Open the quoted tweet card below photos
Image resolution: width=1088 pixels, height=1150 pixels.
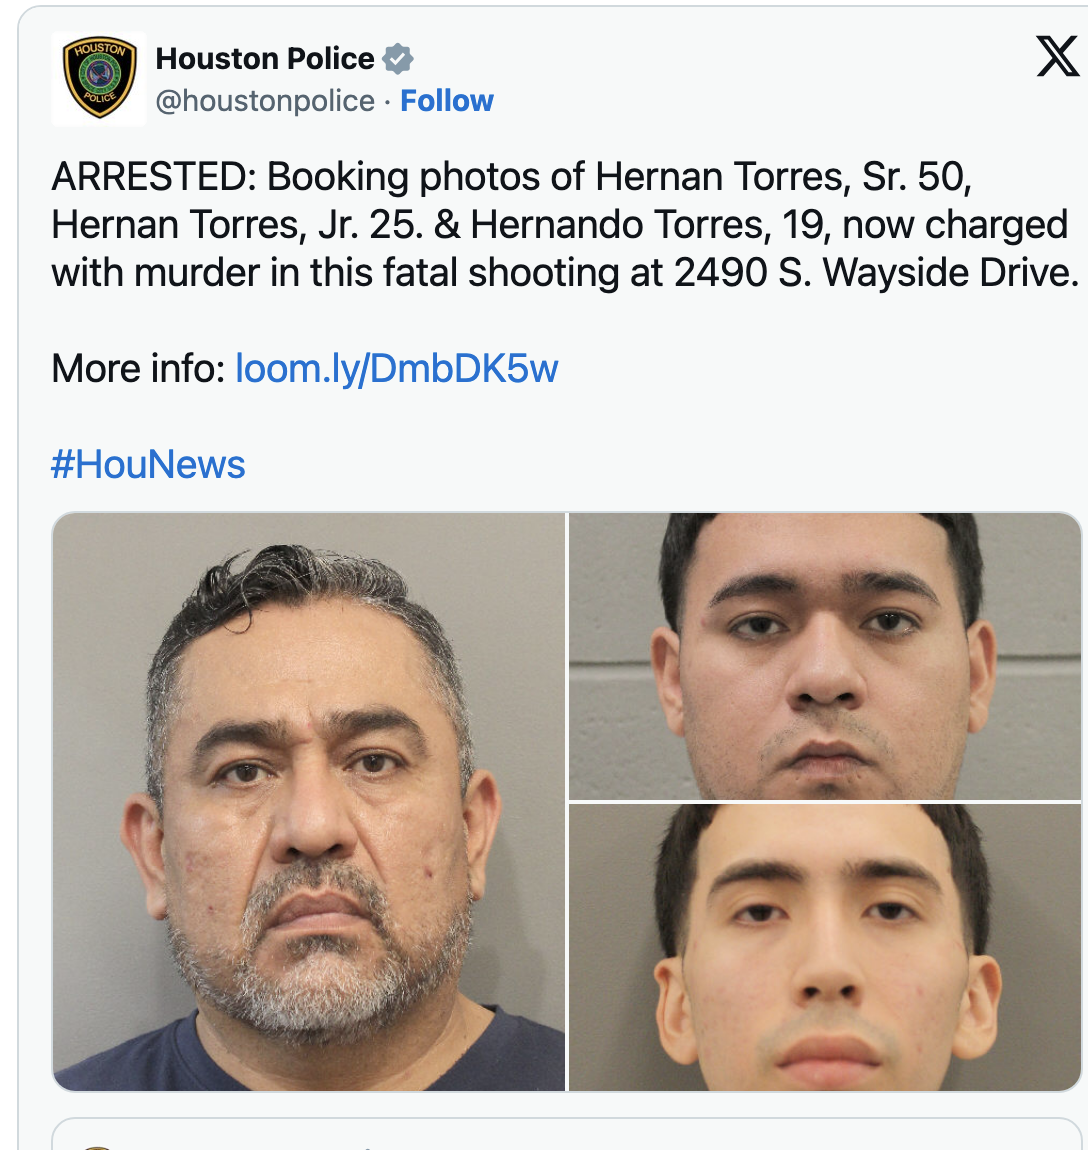click(566, 1134)
